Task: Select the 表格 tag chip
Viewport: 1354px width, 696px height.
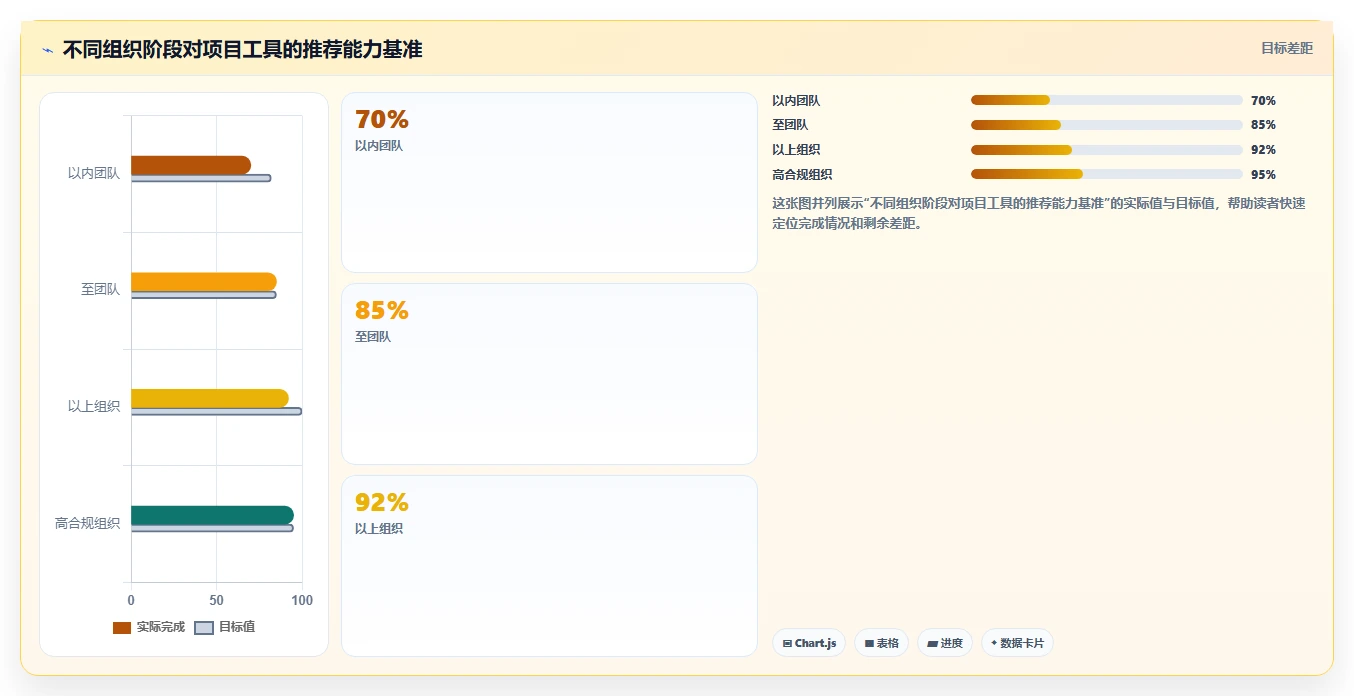Action: [881, 643]
